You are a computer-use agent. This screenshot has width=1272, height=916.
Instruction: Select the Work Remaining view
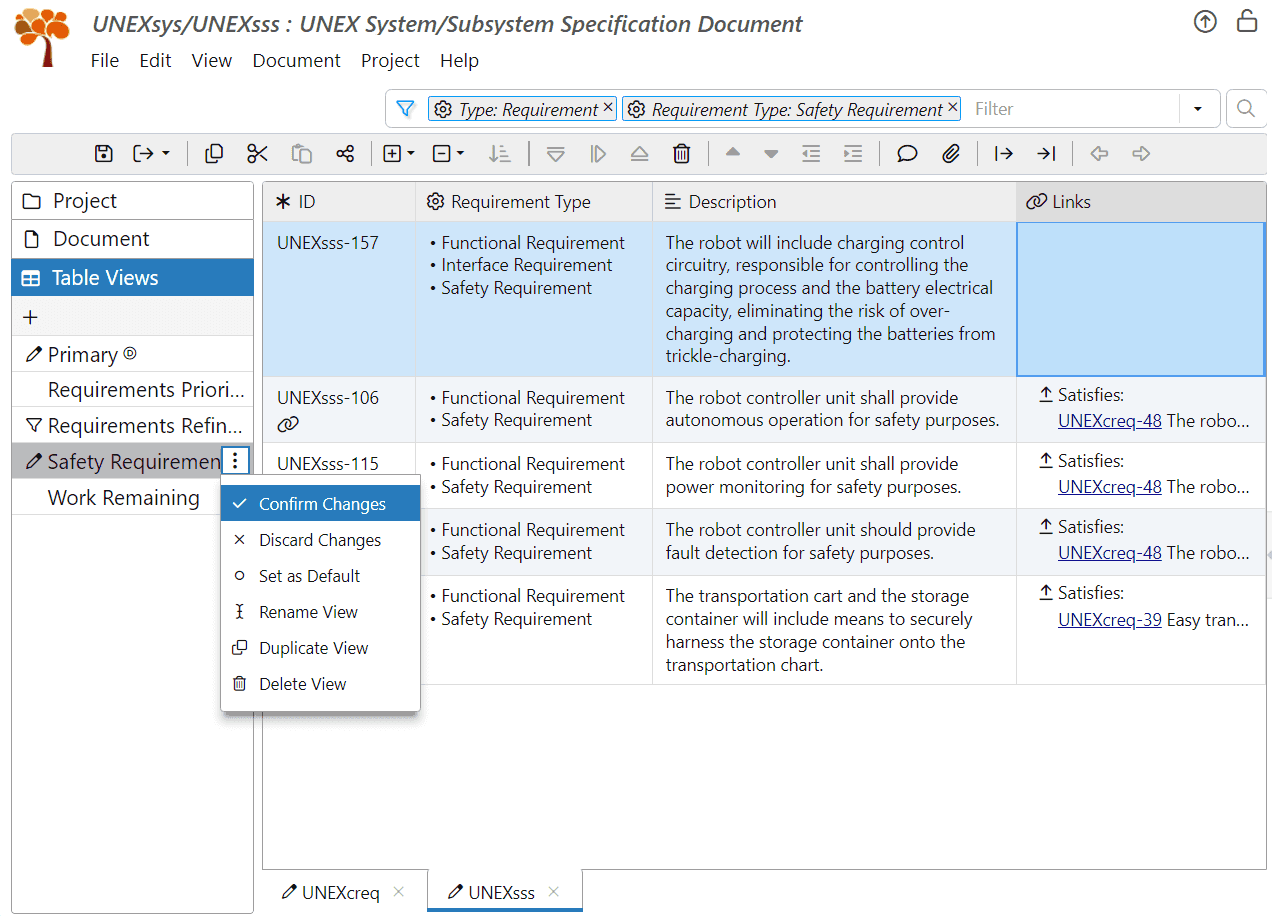point(132,498)
